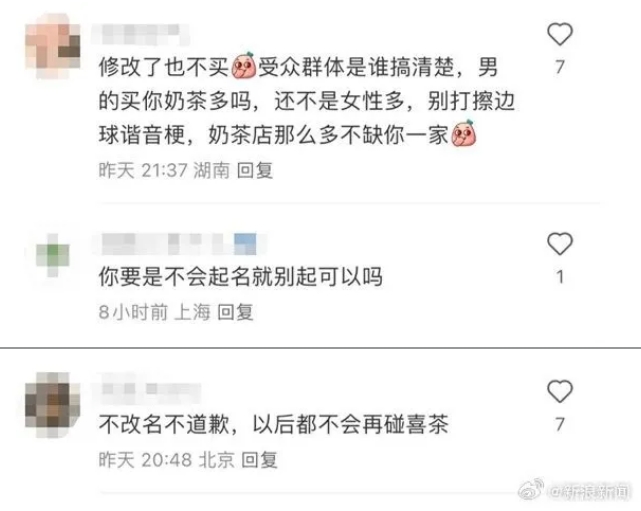The image size is (641, 511).
Task: Click the Weibo logo watermark
Action: point(531,490)
